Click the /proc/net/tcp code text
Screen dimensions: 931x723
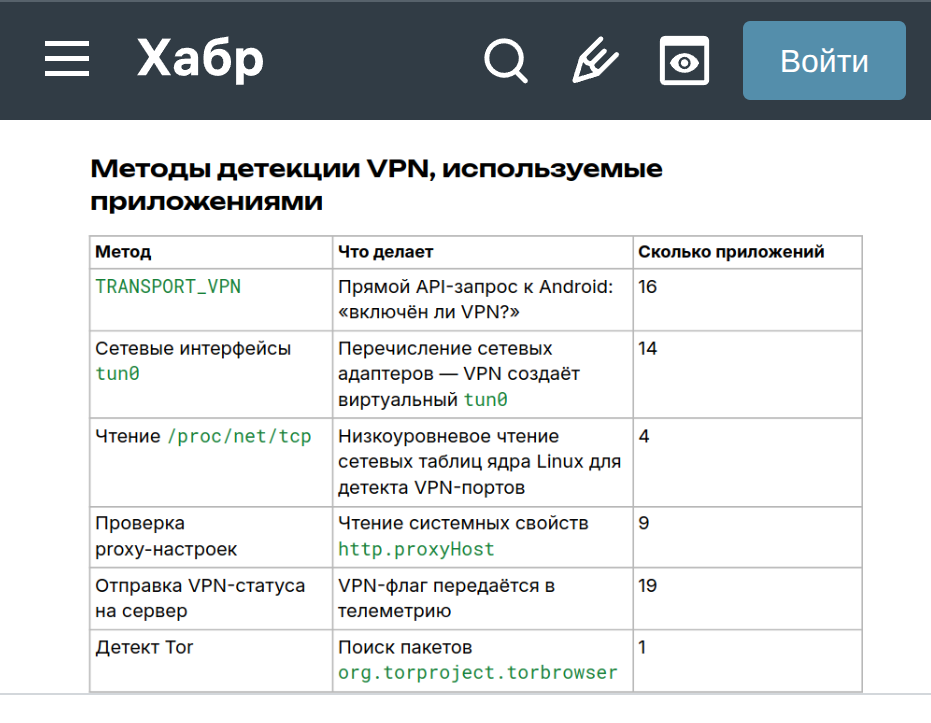[x=238, y=437]
